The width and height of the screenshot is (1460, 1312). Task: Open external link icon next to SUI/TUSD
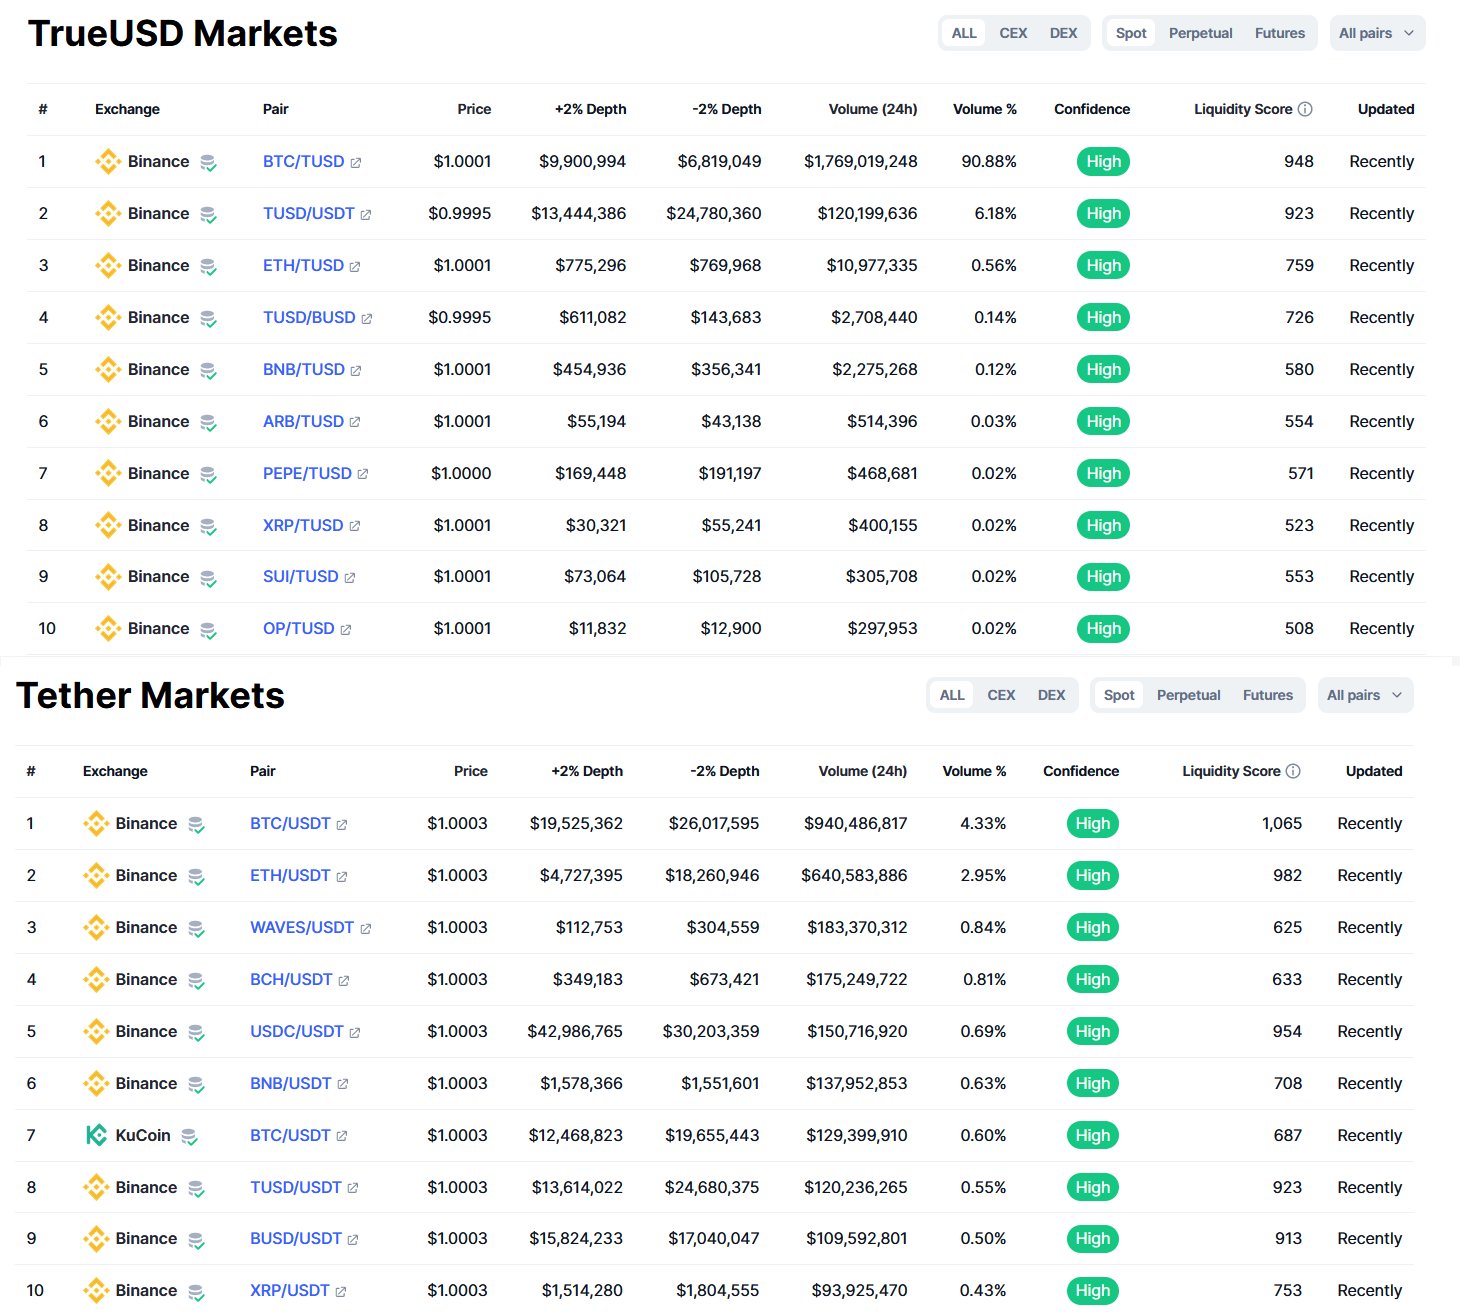[350, 578]
